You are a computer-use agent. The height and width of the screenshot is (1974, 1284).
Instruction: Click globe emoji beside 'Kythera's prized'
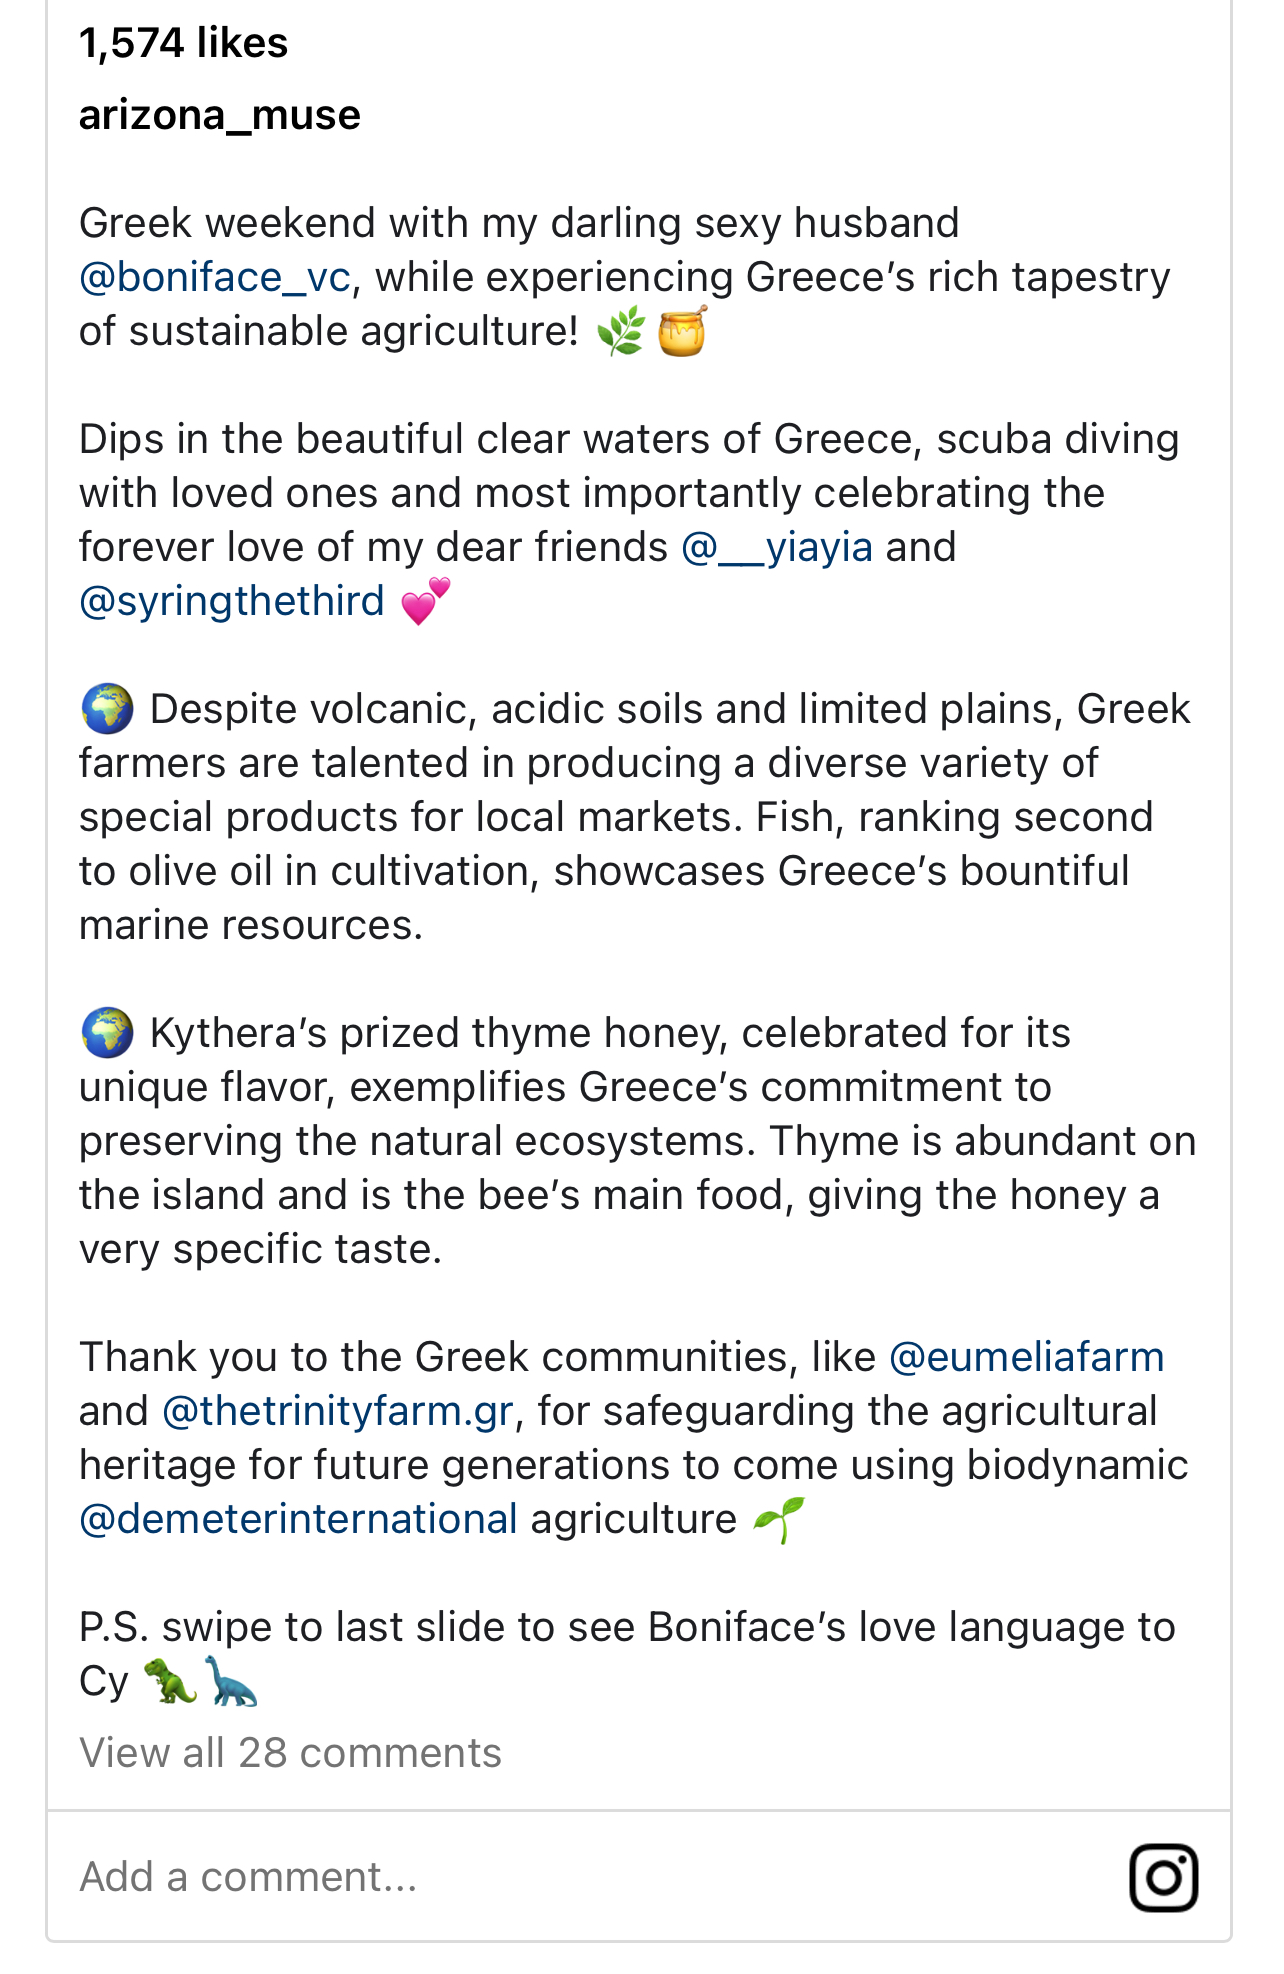tap(107, 1033)
